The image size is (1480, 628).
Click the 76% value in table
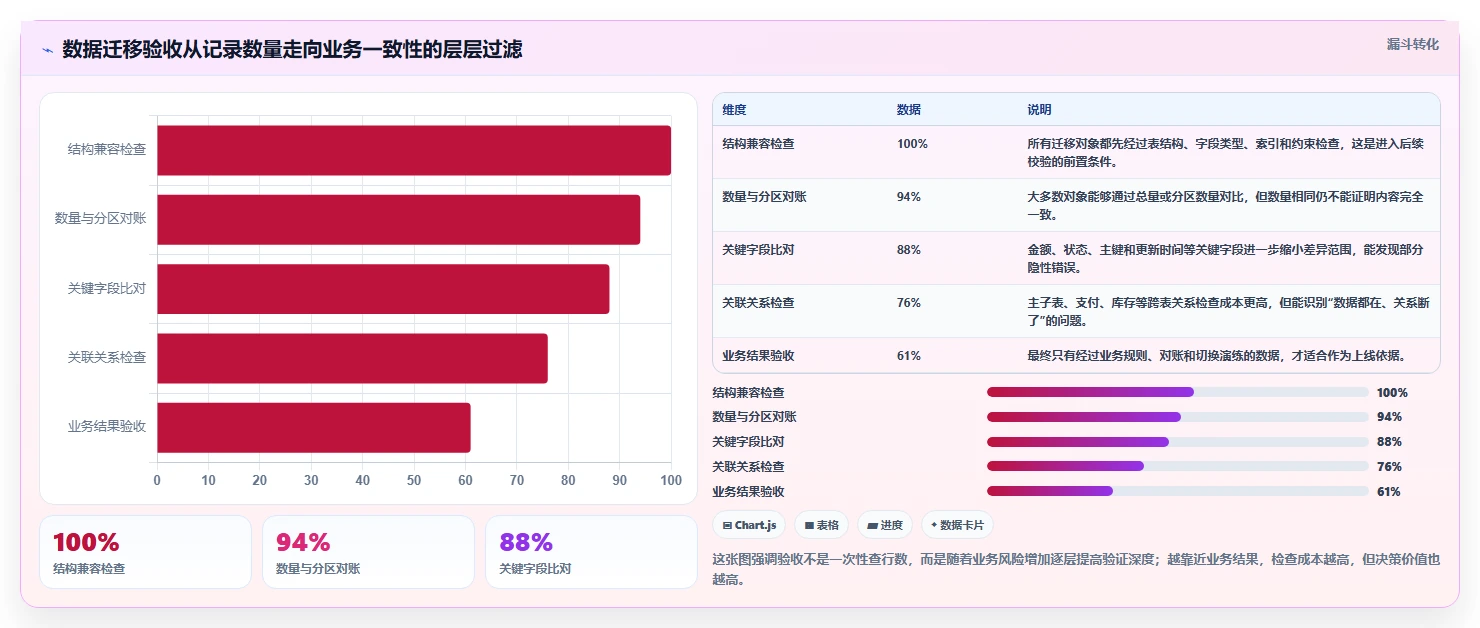[909, 303]
